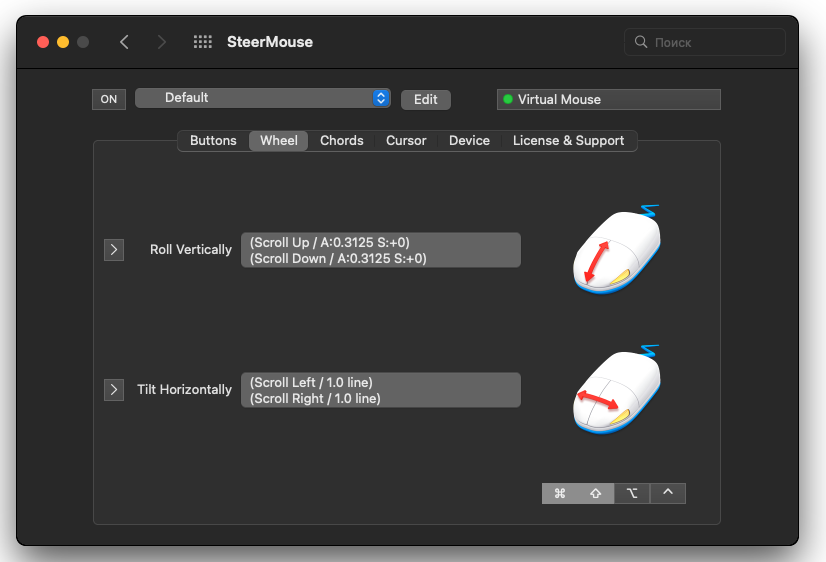The height and width of the screenshot is (562, 826).
Task: Click the vertical roll mouse illustration
Action: [616, 250]
